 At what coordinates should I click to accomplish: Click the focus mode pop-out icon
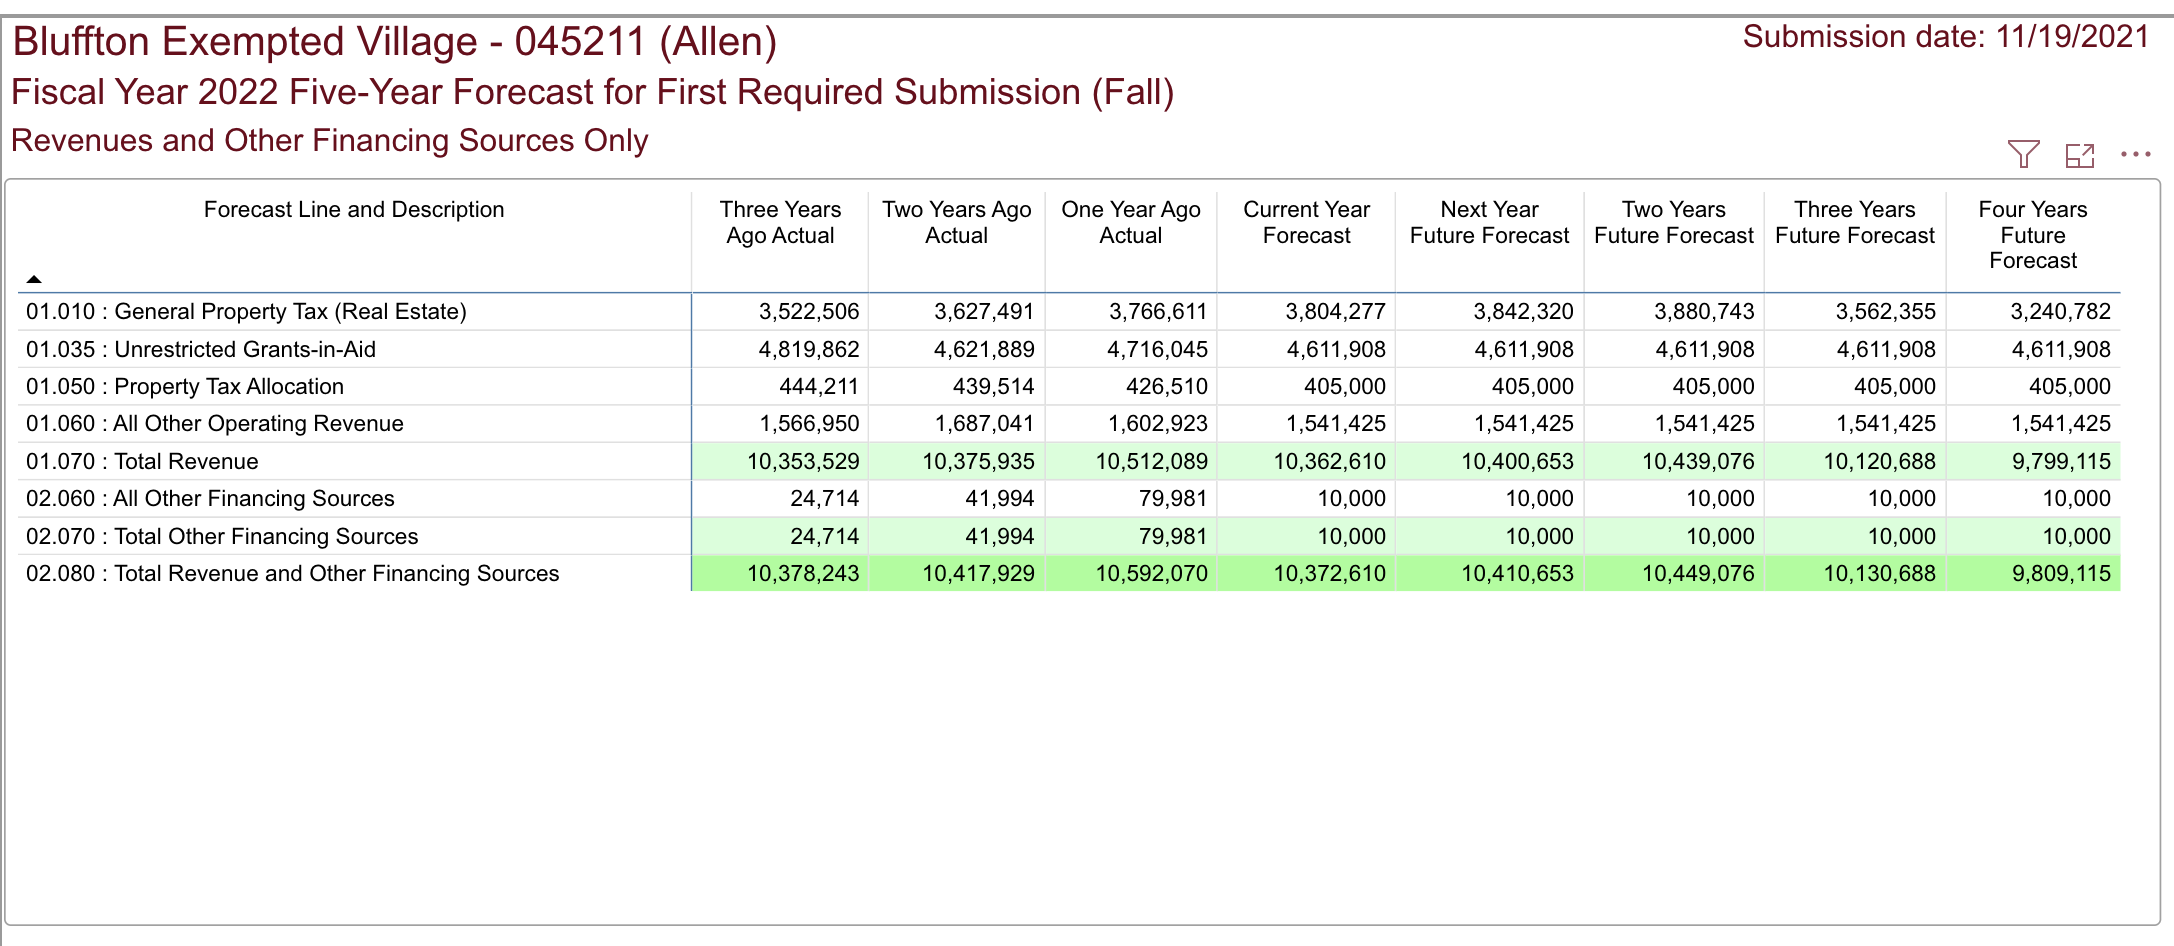tap(2080, 155)
